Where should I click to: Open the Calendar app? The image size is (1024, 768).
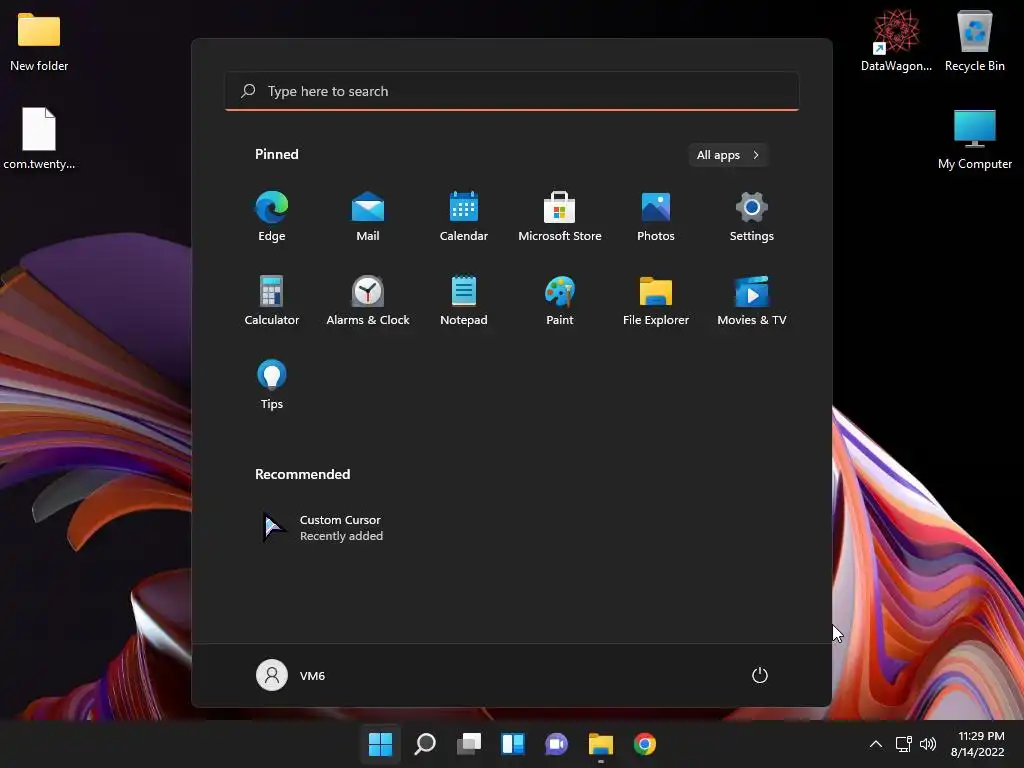(x=464, y=217)
